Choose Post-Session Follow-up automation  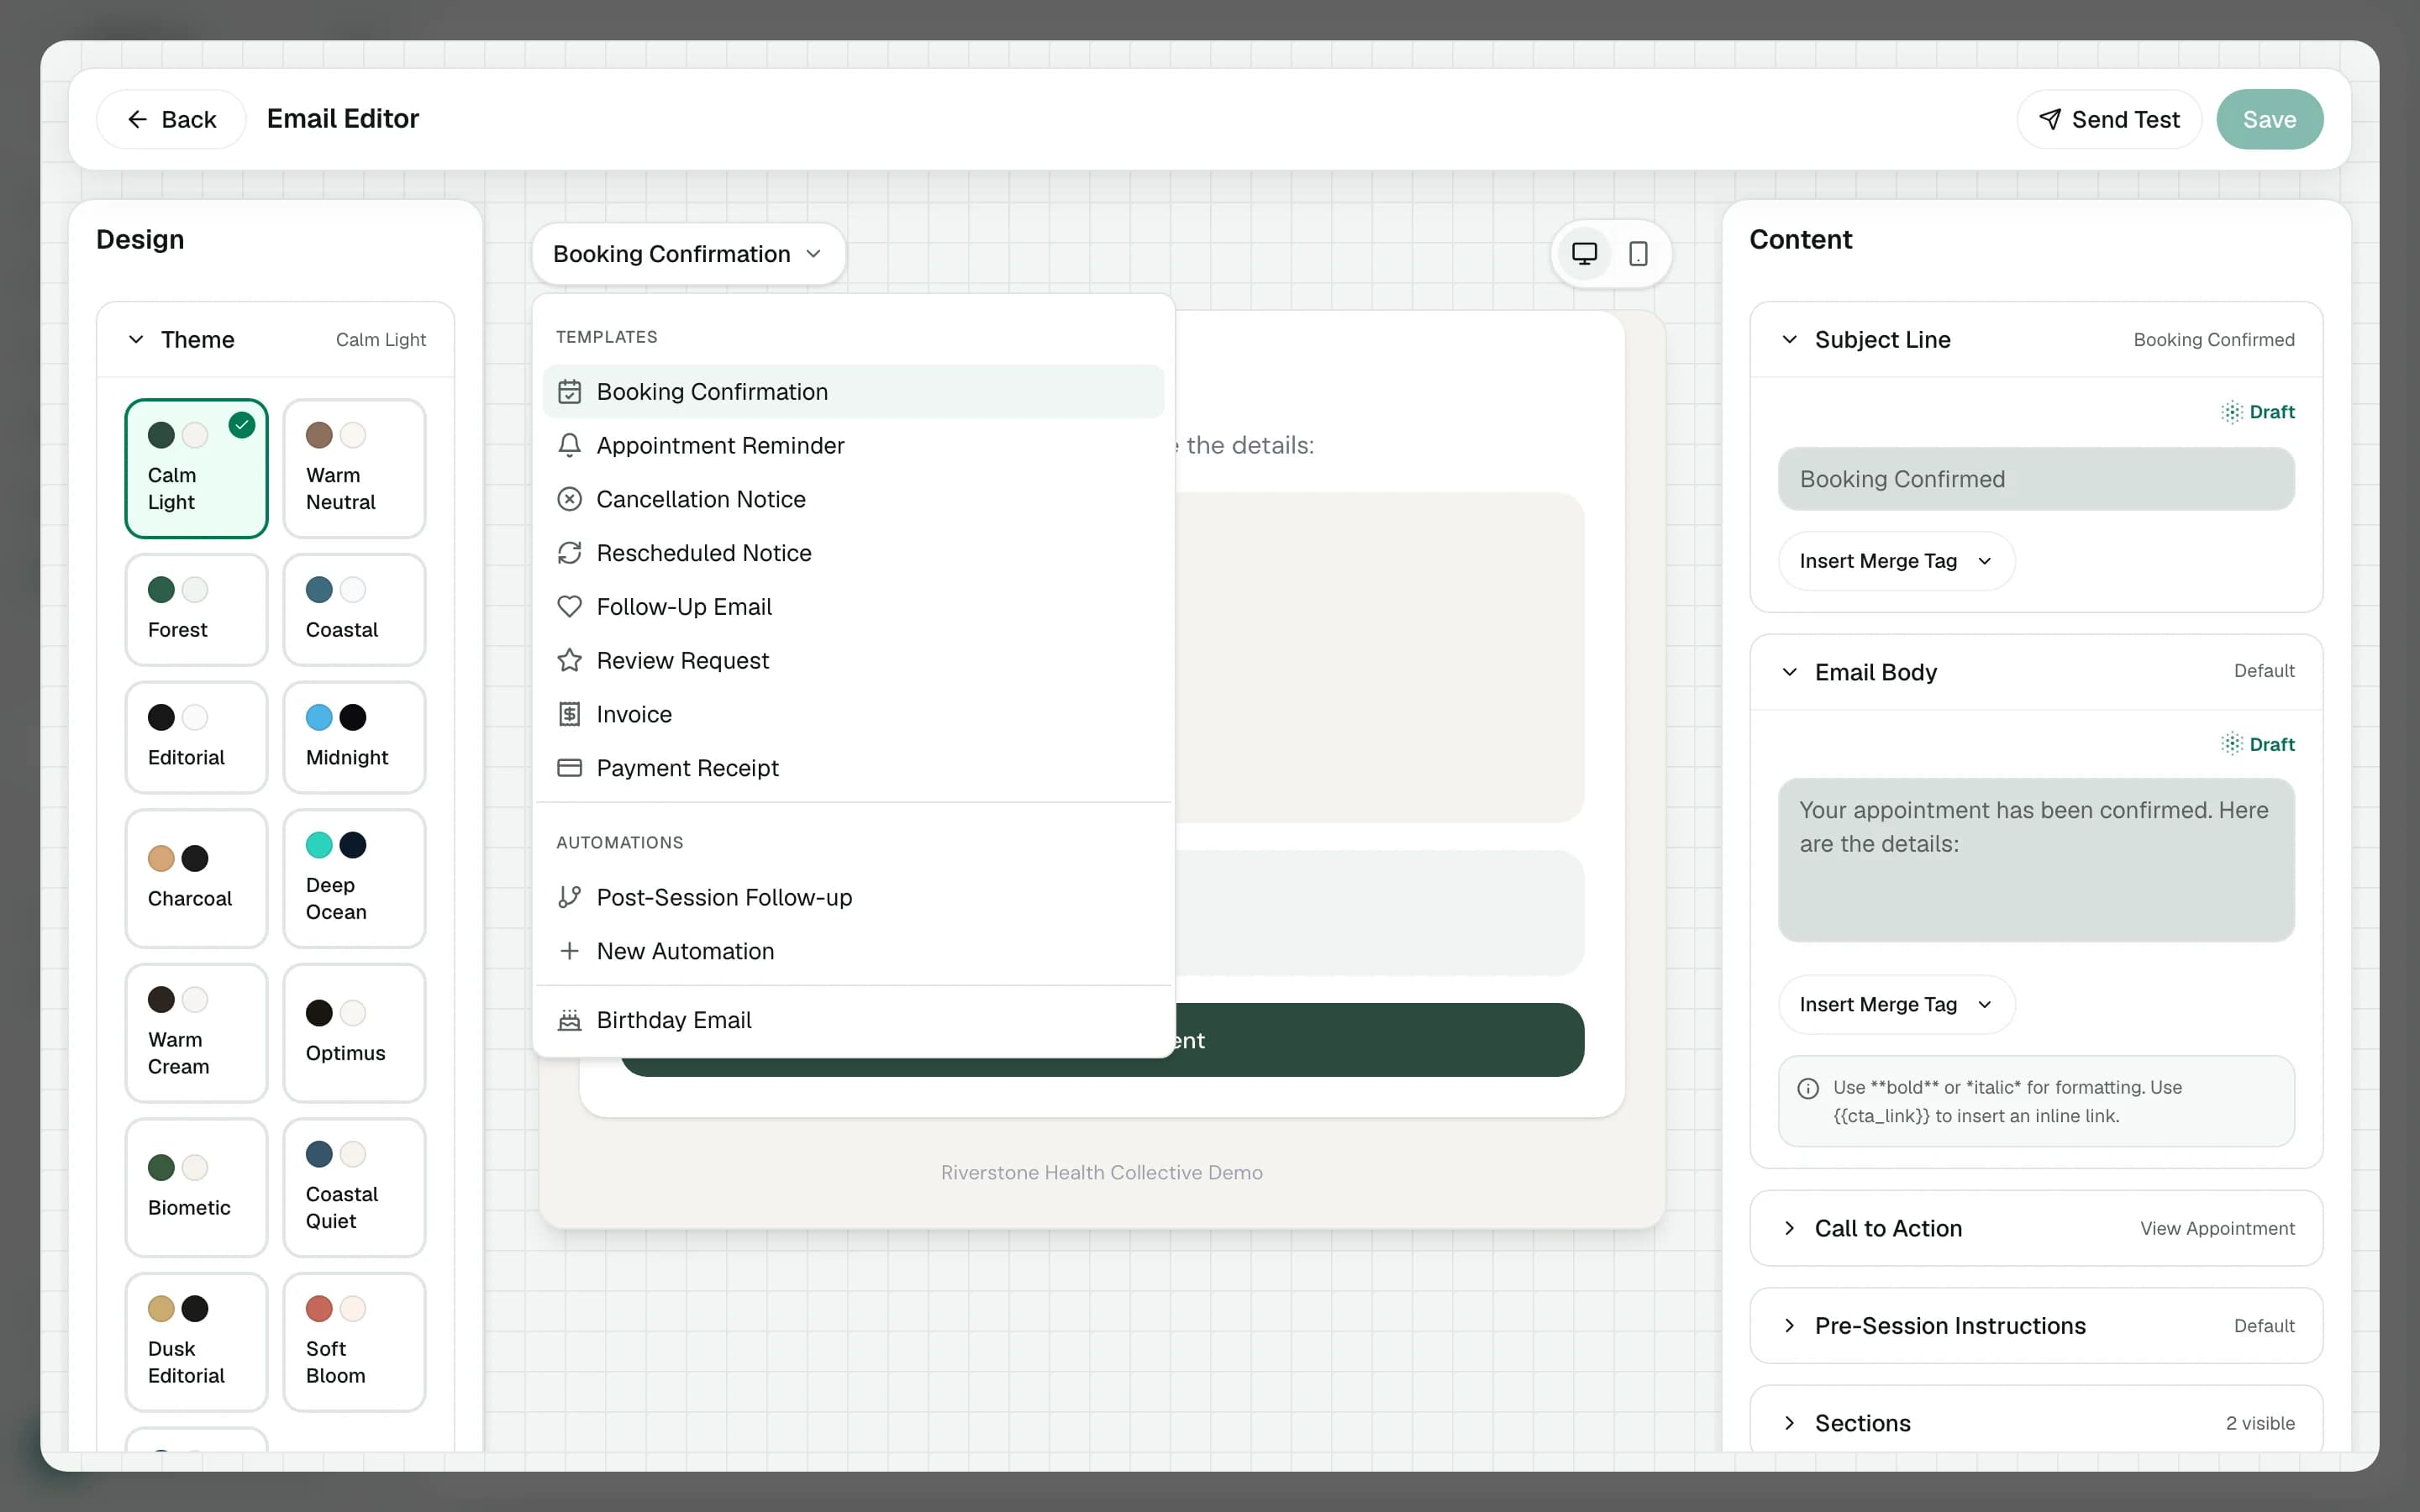(853, 897)
